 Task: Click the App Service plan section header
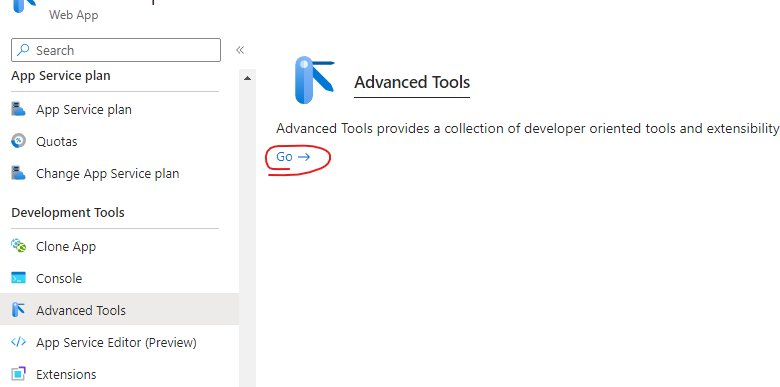[61, 76]
